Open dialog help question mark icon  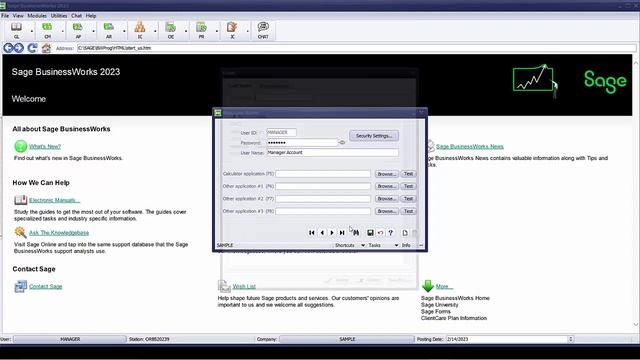click(391, 233)
